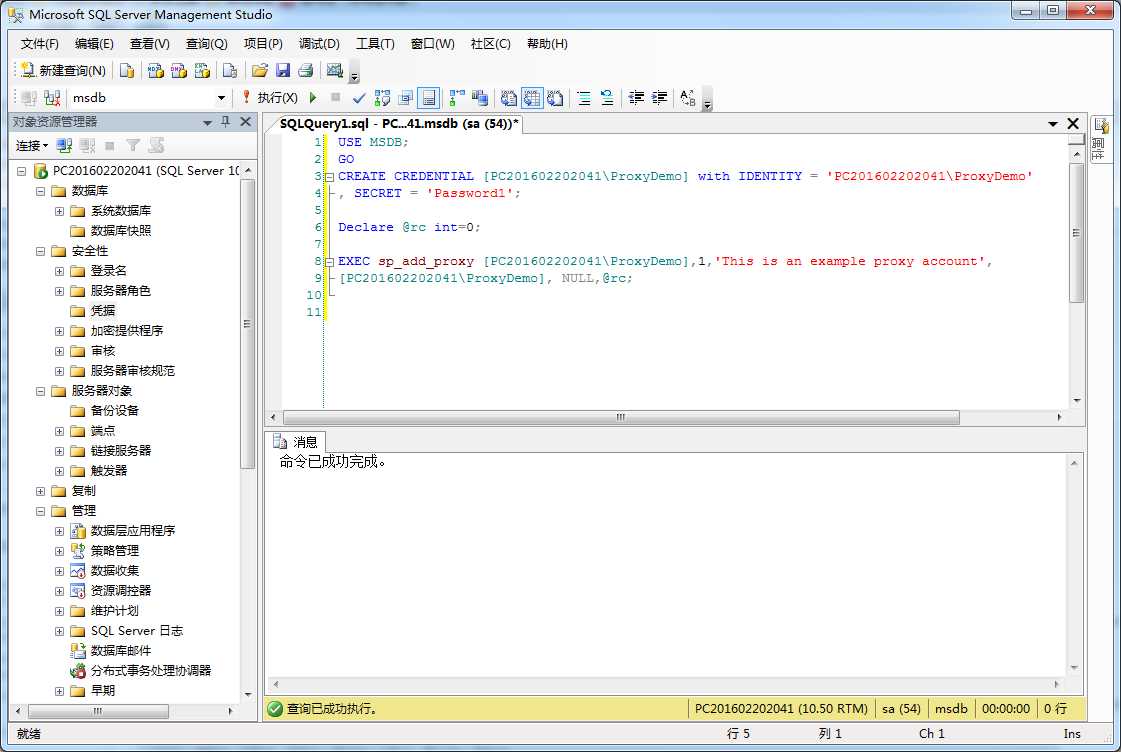Screen dimensions: 1121x752
Task: Open the 查询(Q) menu
Action: 206,44
